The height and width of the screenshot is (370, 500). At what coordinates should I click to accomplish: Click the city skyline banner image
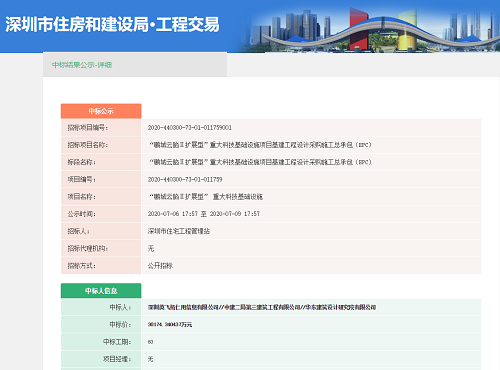[373, 26]
